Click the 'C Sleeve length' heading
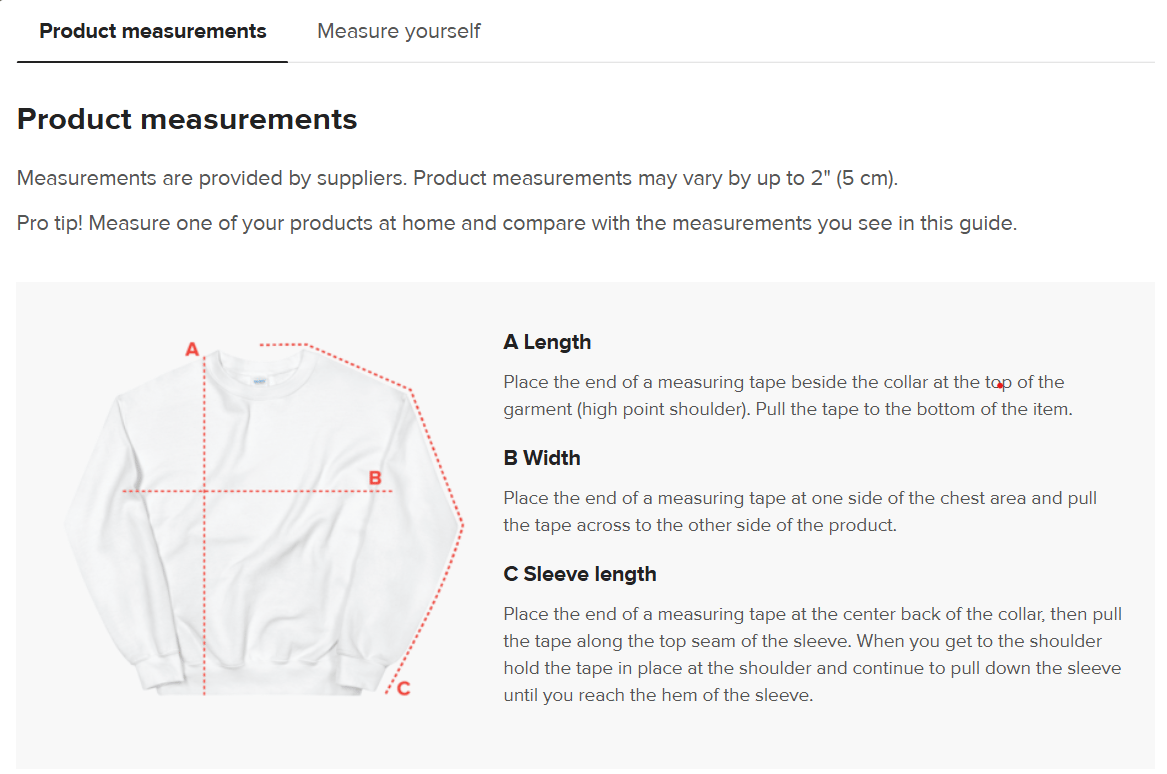 tap(579, 574)
